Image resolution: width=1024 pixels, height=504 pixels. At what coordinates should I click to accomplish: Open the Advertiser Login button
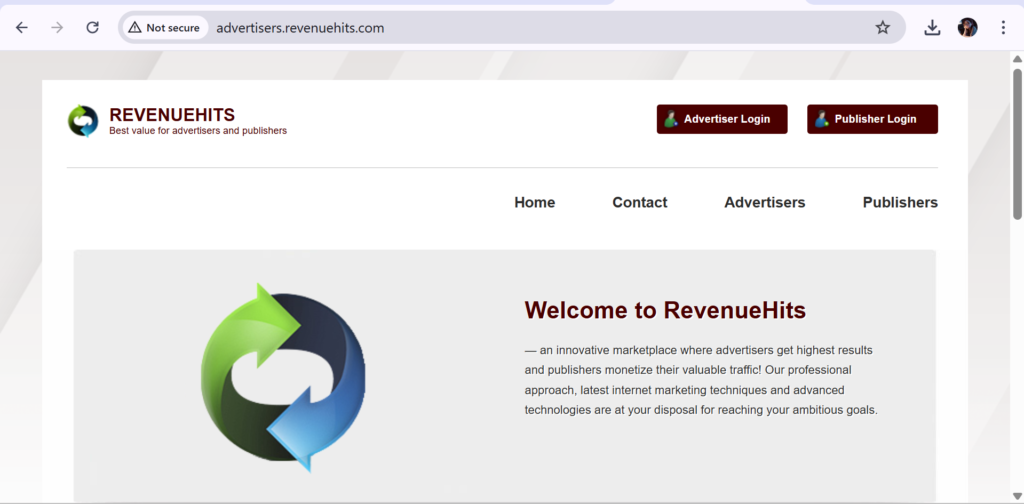pos(722,119)
